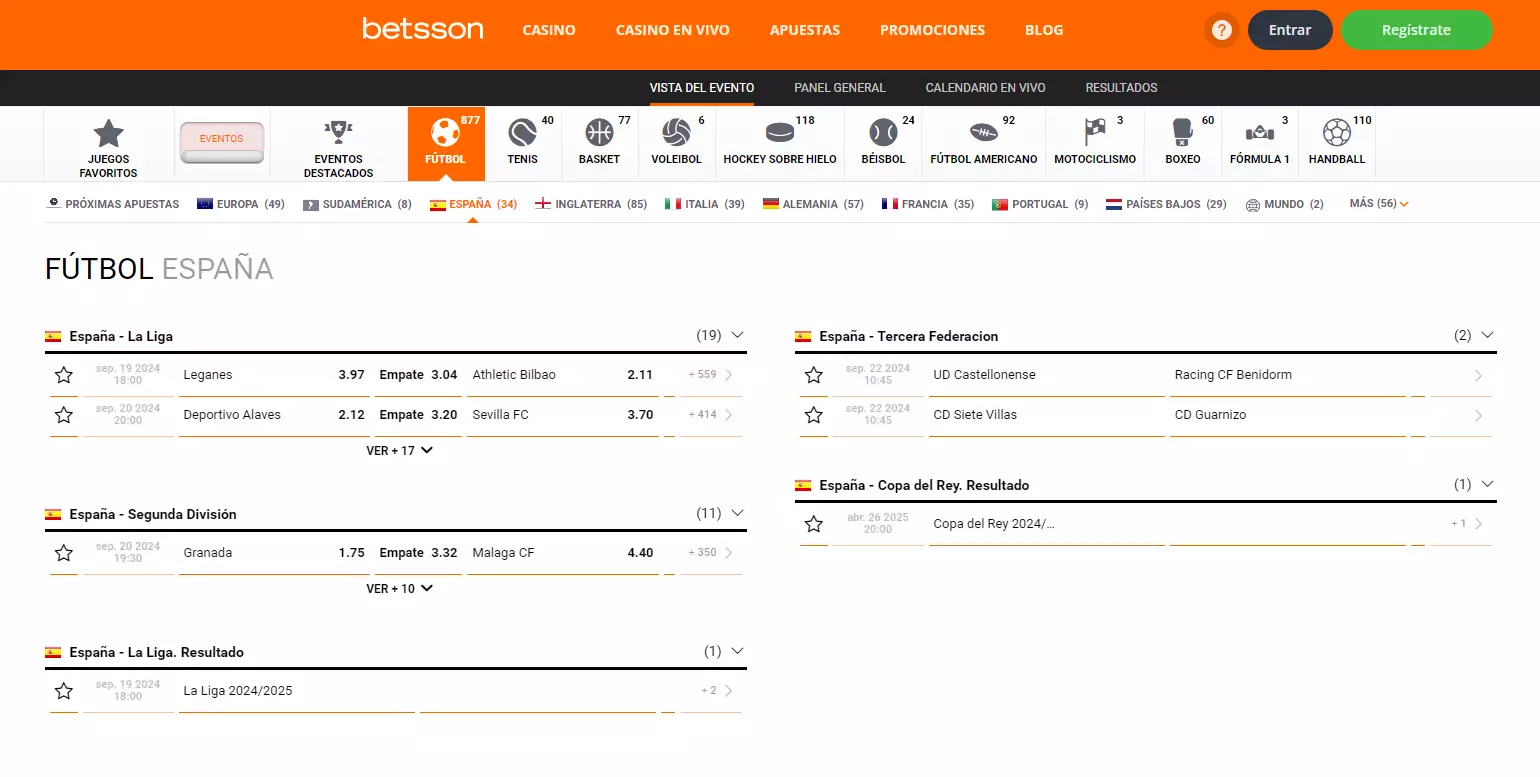Favorite the Granada vs Malaga CF match
The height and width of the screenshot is (777, 1540).
tap(64, 553)
